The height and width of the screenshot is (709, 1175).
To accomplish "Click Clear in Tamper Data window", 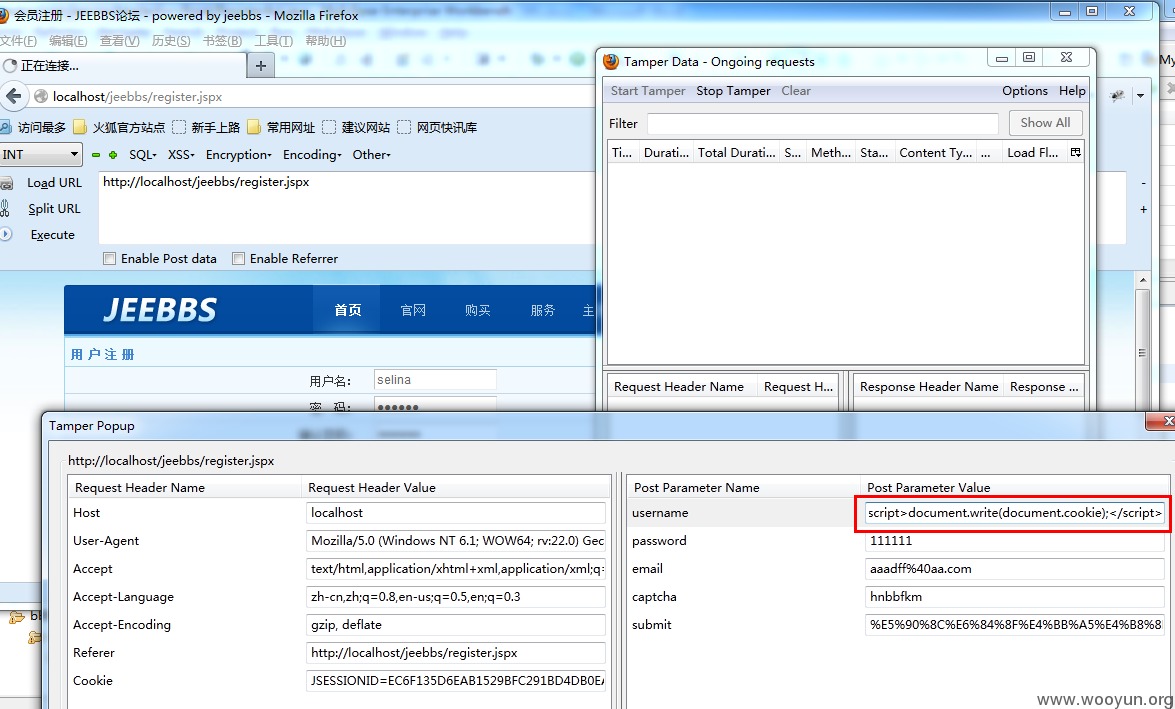I will pos(796,91).
